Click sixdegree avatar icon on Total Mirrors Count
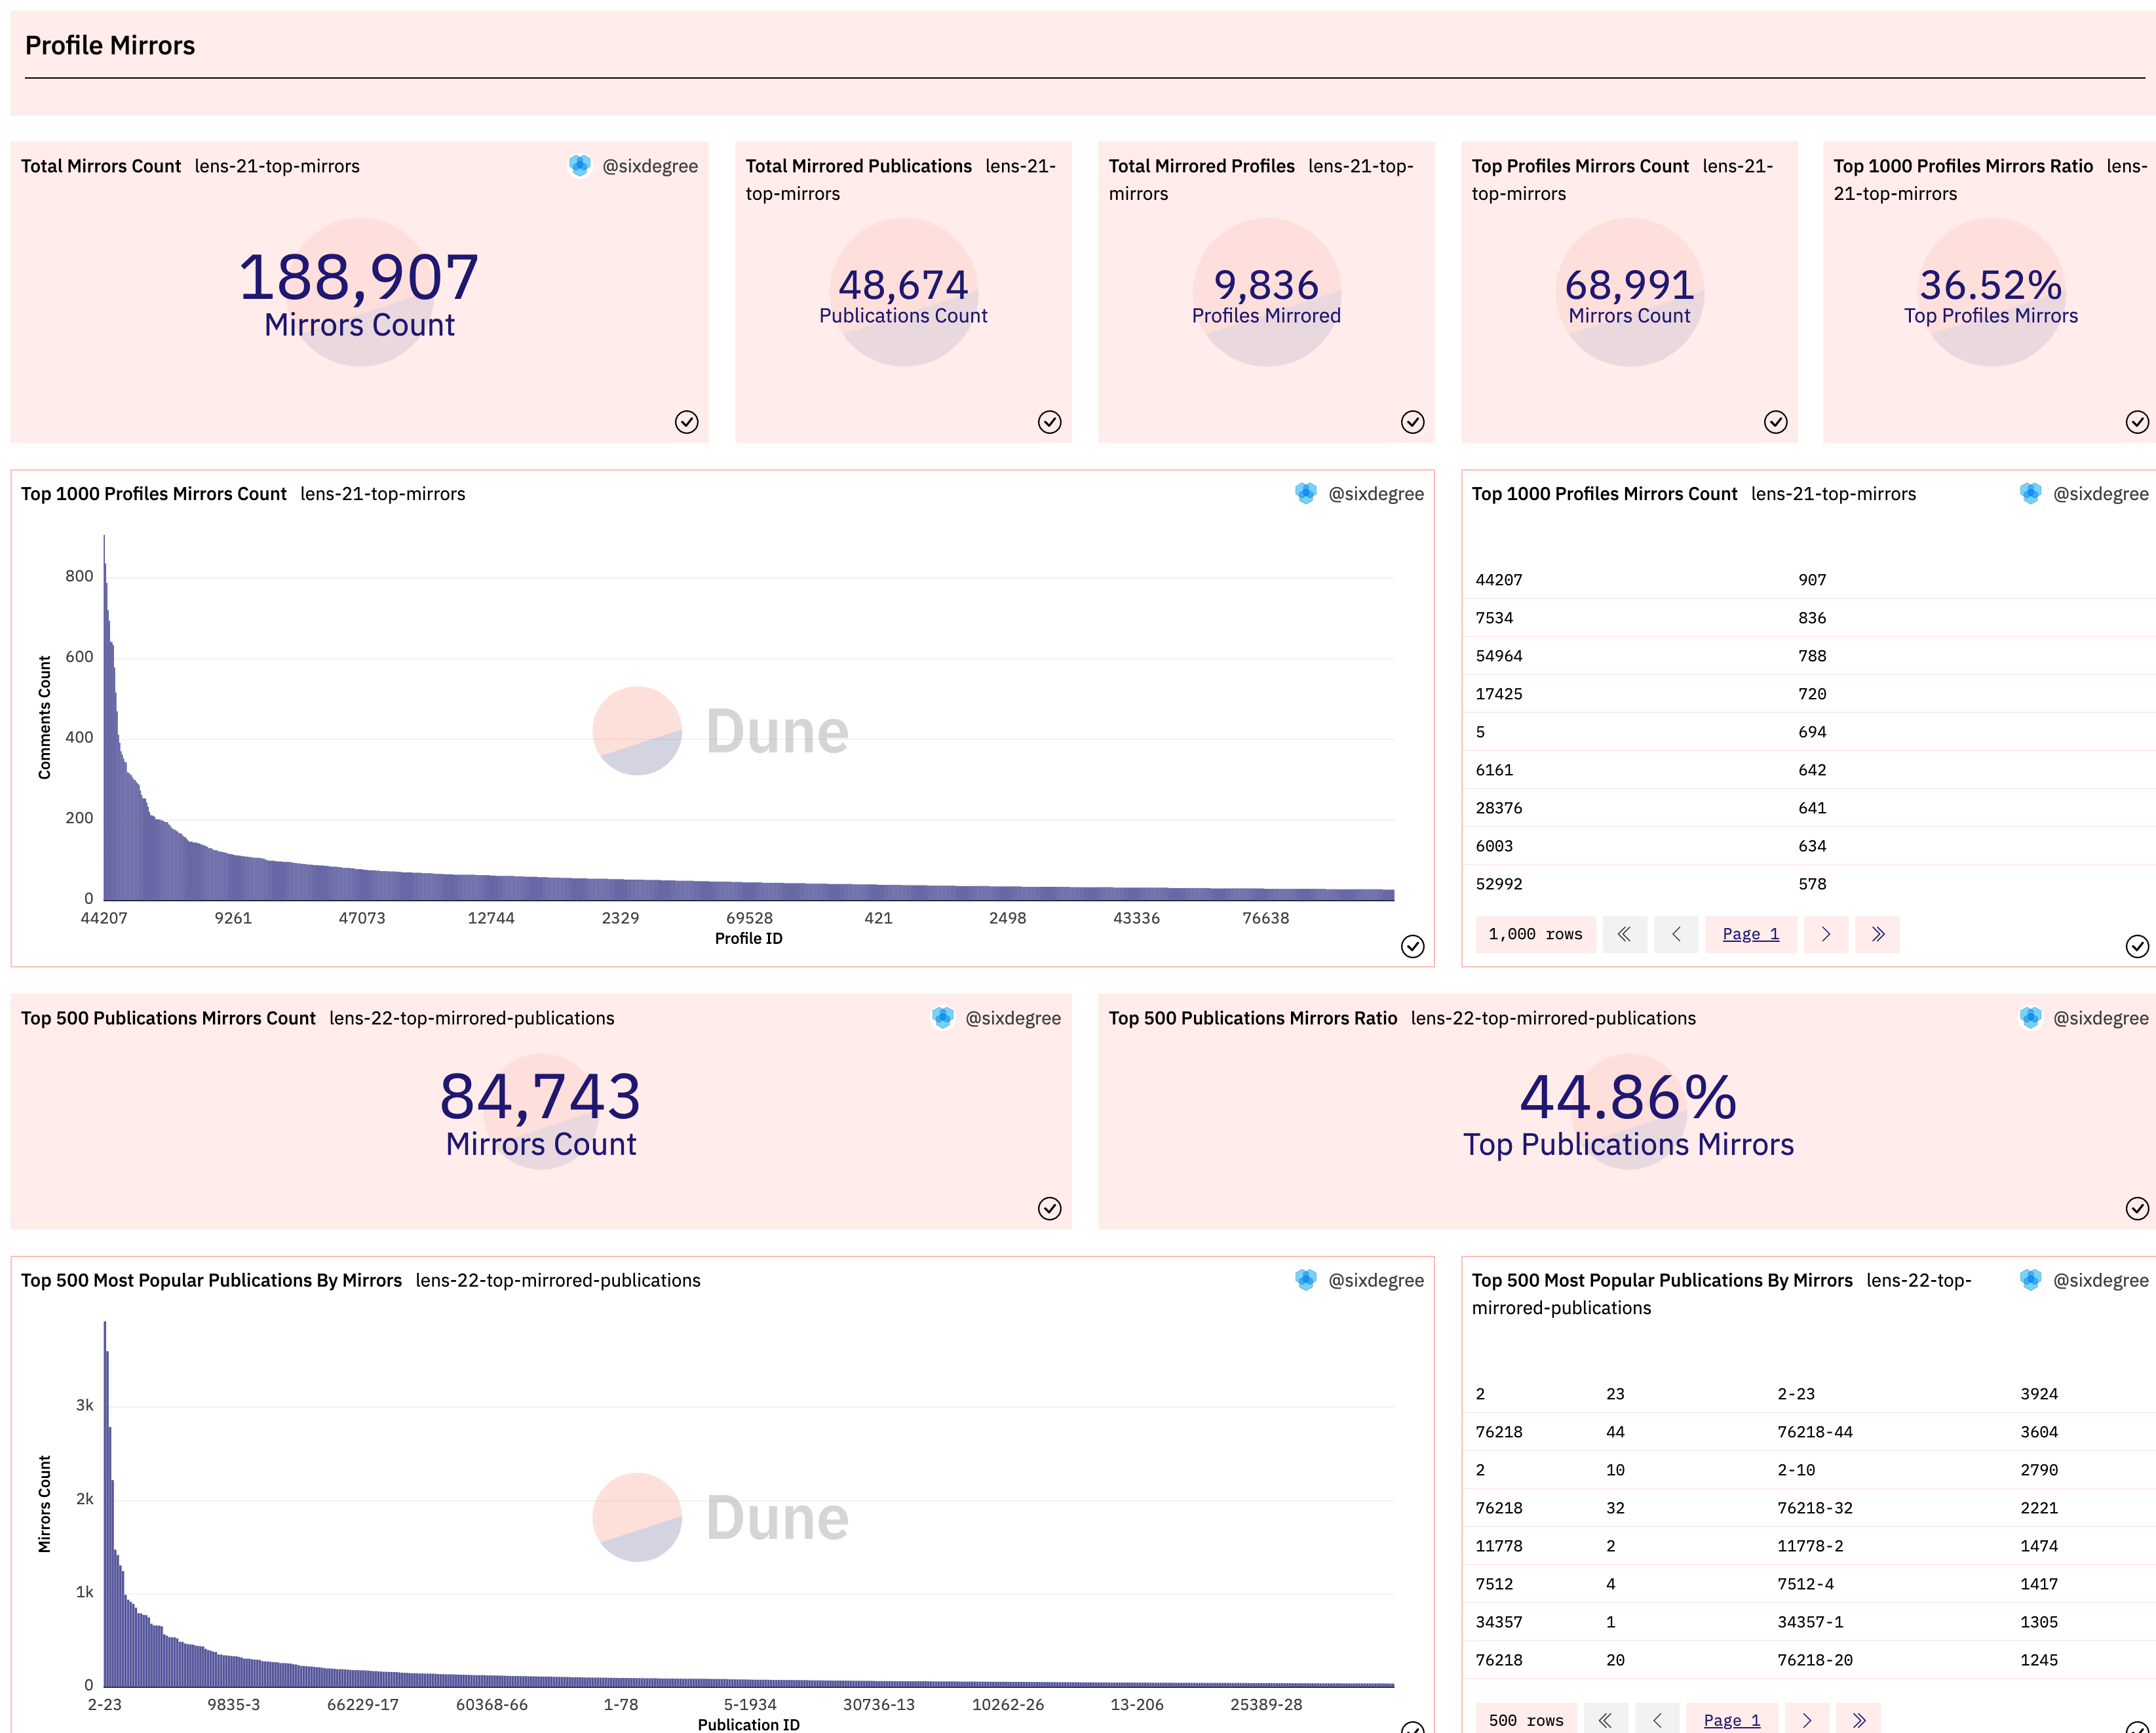 tap(580, 166)
